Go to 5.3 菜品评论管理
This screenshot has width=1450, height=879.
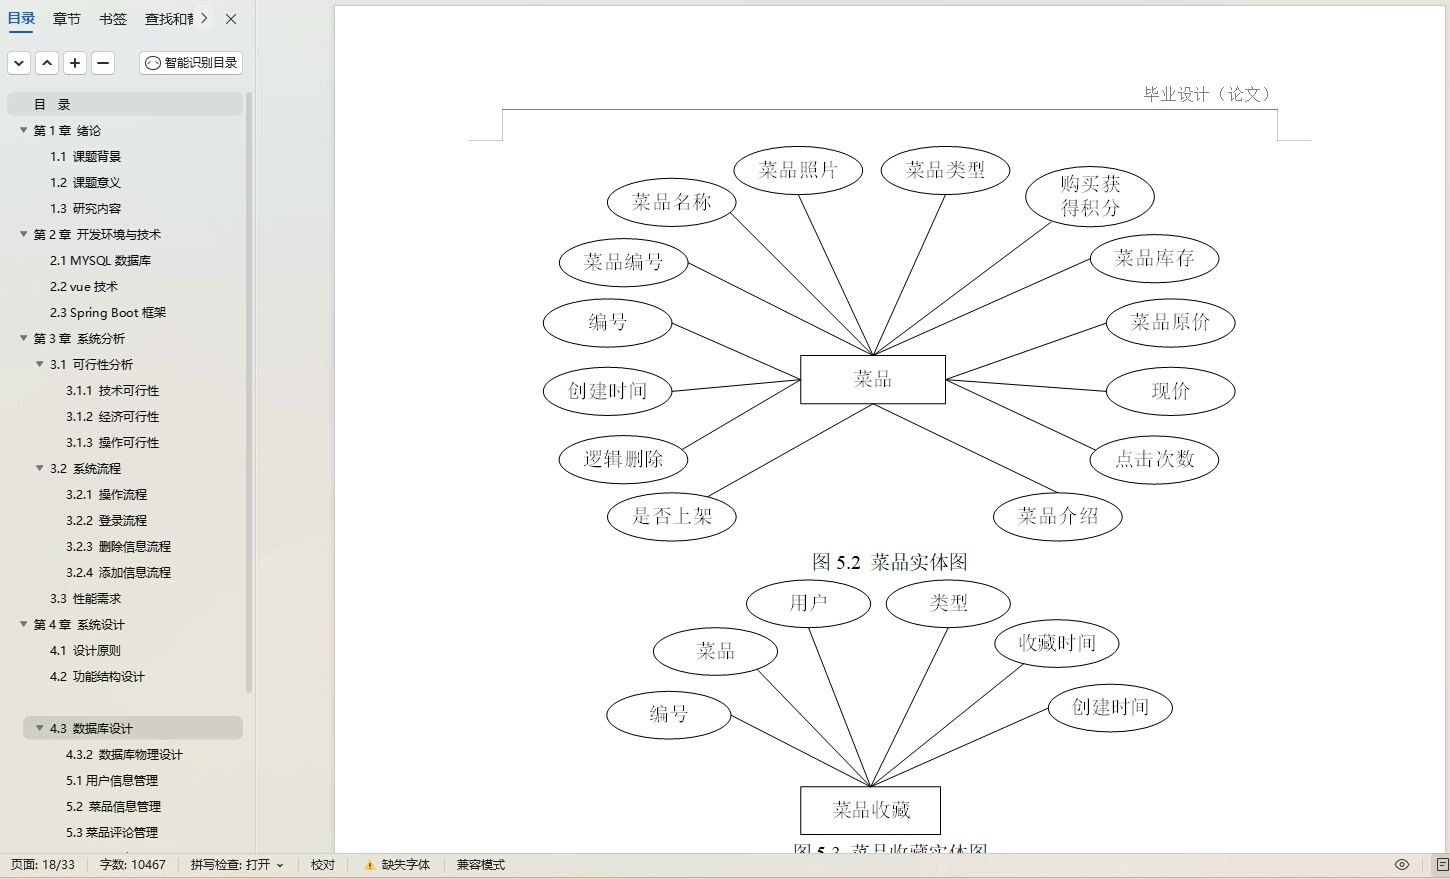(112, 832)
